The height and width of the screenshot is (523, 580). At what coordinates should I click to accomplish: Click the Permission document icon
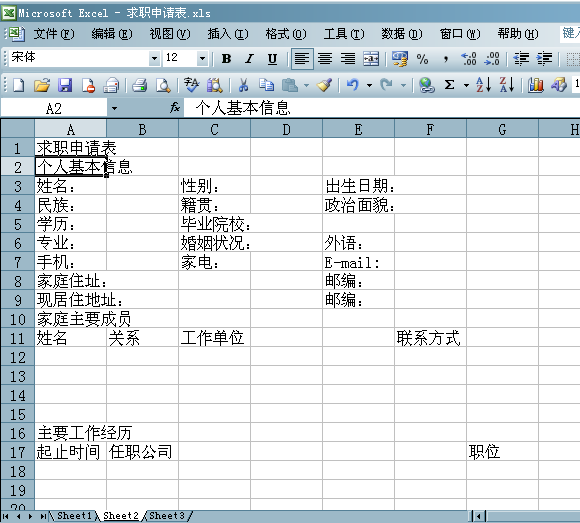[x=88, y=85]
